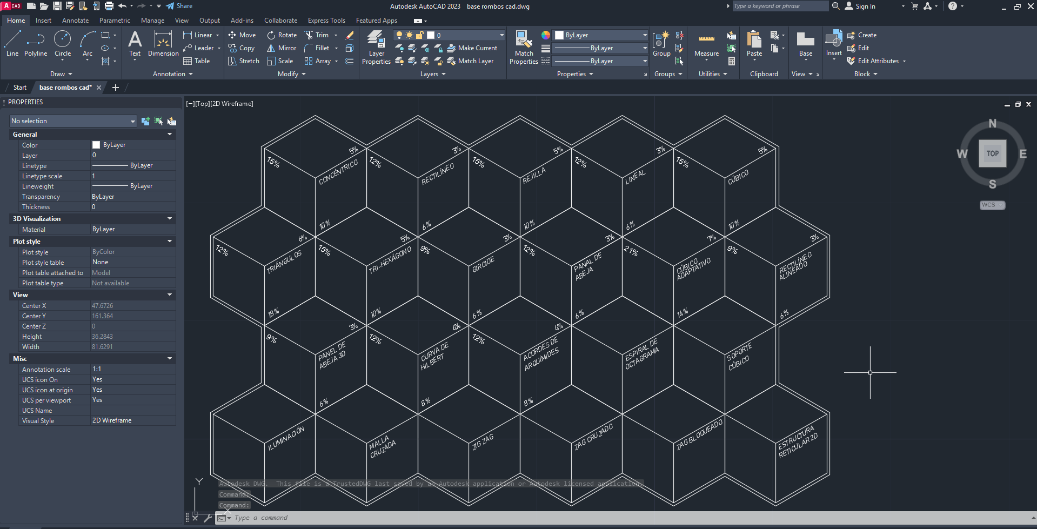Activate the Rotate command
The width and height of the screenshot is (1037, 529).
tap(282, 35)
